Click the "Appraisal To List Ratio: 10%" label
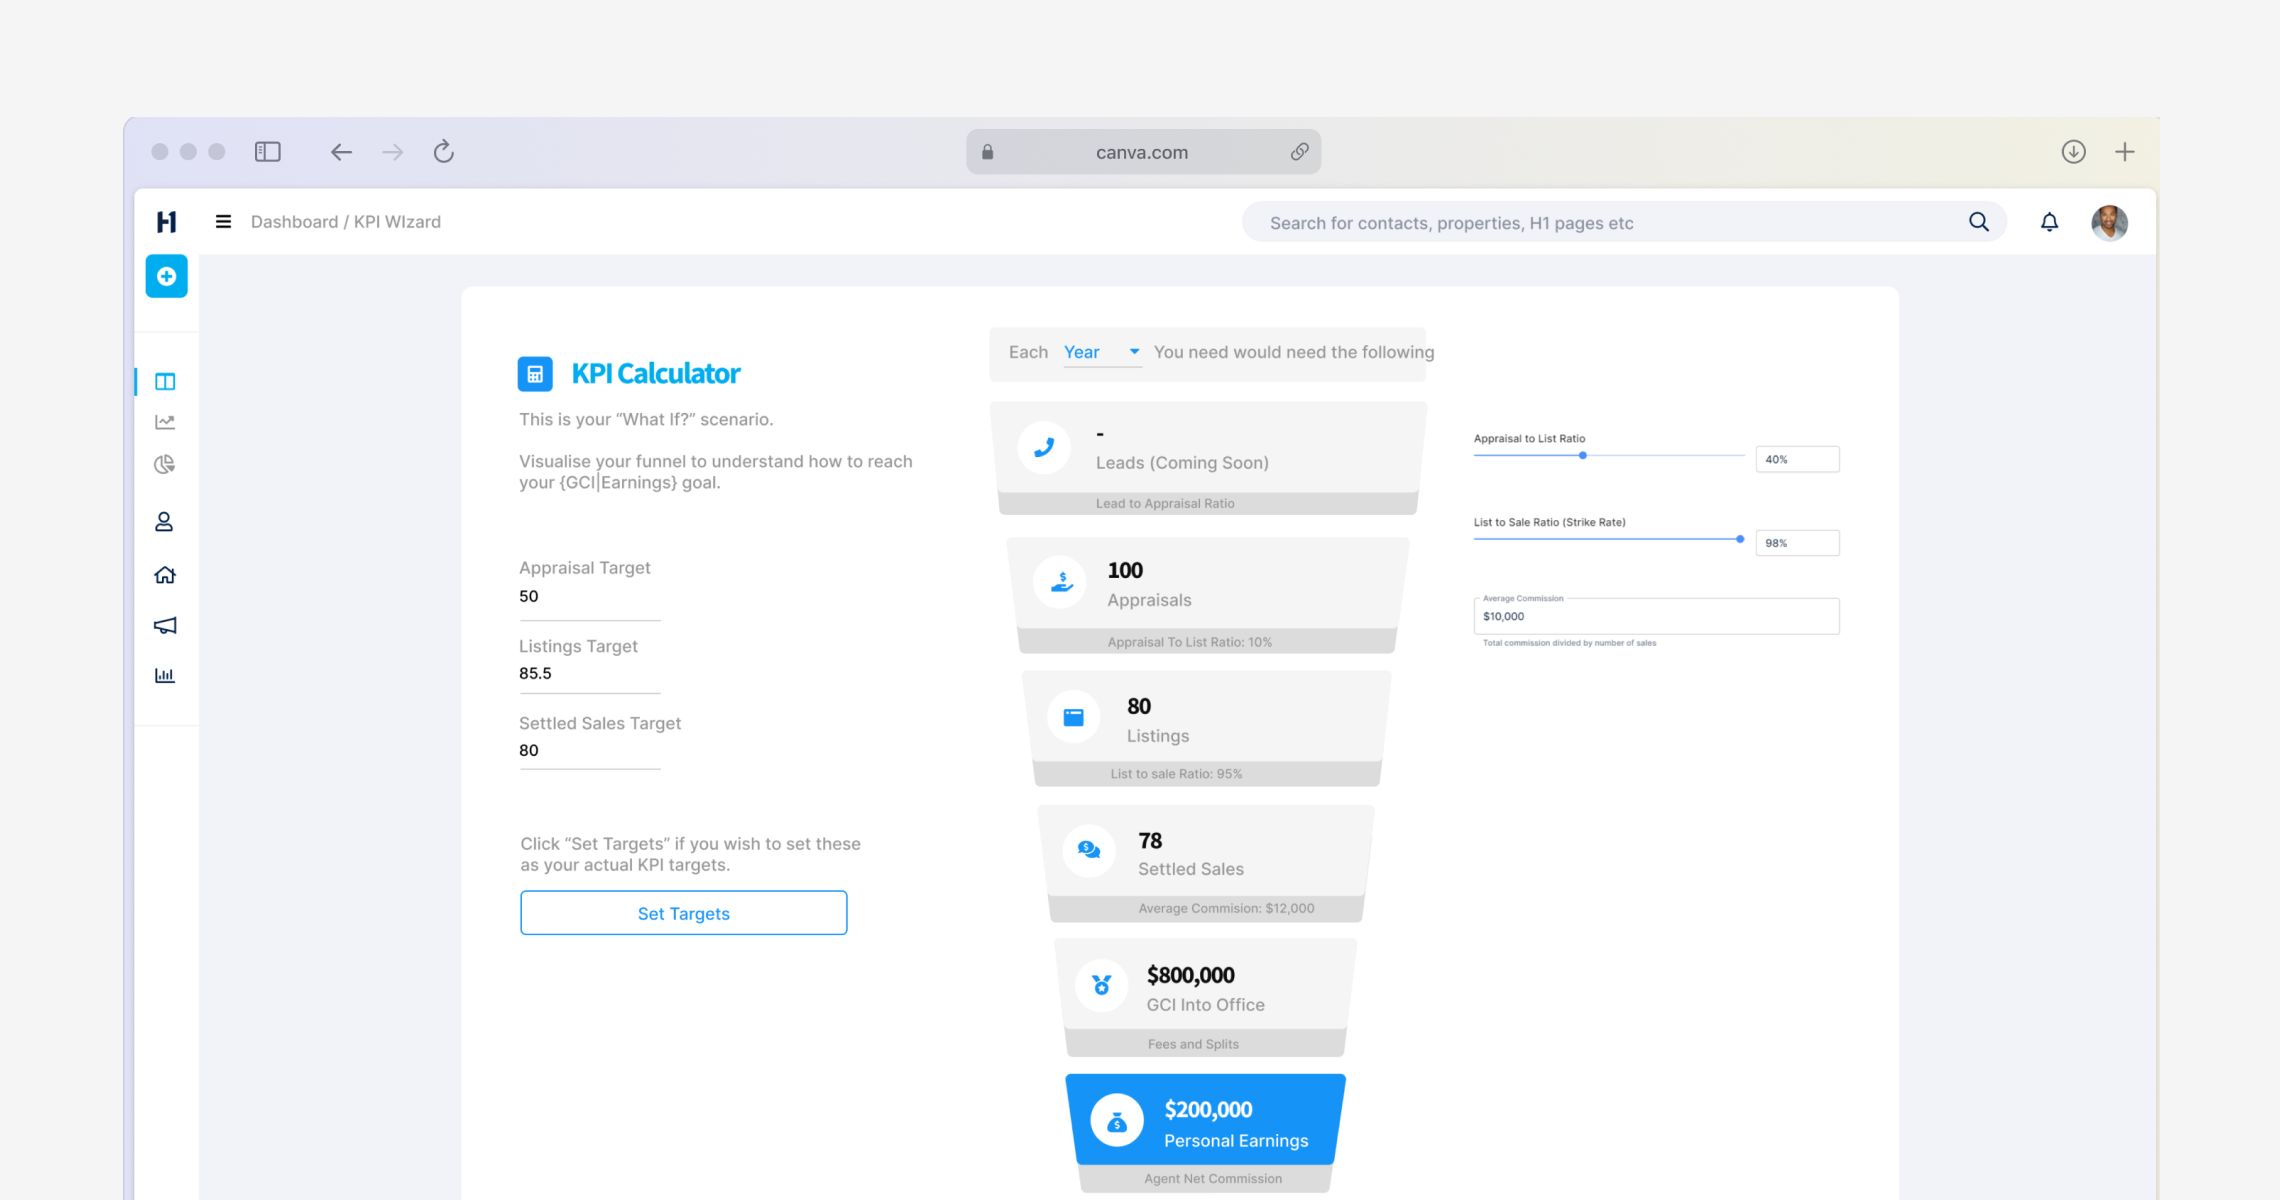2280x1200 pixels. (1190, 642)
